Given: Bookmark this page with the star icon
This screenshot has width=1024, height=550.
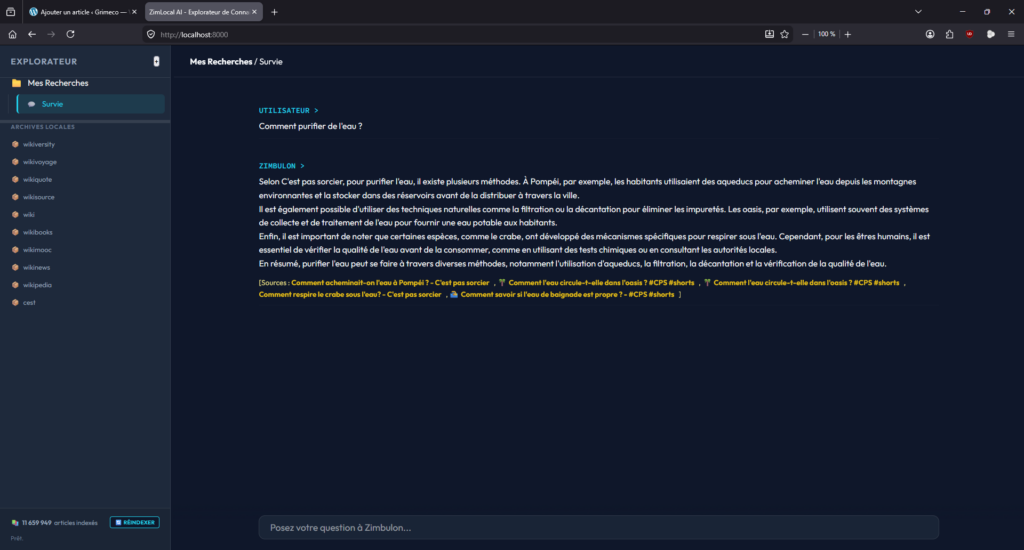Looking at the screenshot, I should pos(785,34).
